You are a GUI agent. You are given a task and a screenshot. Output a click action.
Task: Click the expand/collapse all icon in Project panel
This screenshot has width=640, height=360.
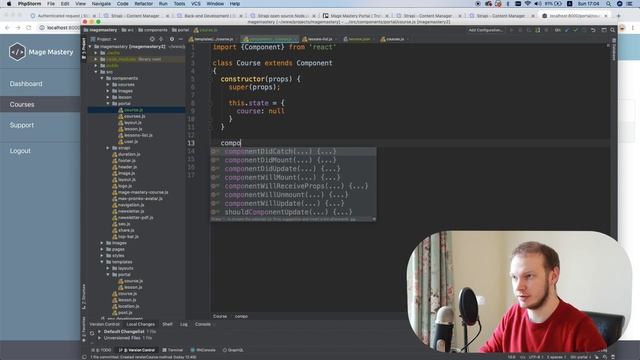click(x=161, y=39)
